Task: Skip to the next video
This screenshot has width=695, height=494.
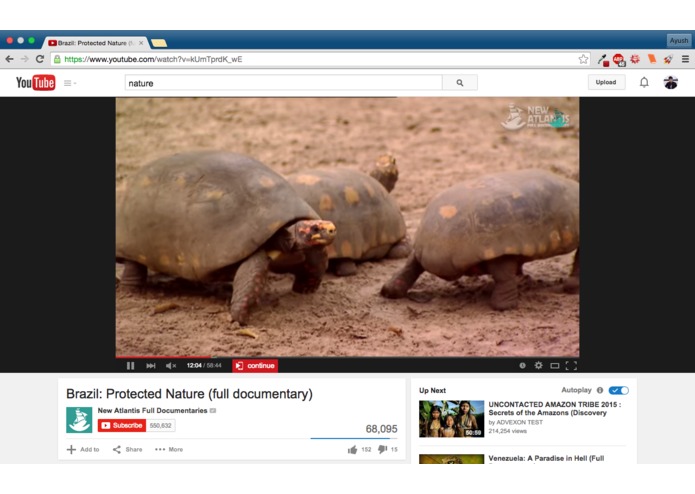Action: (x=151, y=366)
